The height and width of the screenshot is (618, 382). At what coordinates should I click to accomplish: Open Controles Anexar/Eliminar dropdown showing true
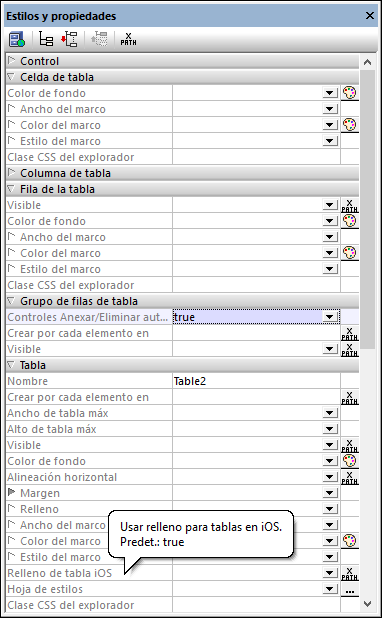click(x=330, y=317)
